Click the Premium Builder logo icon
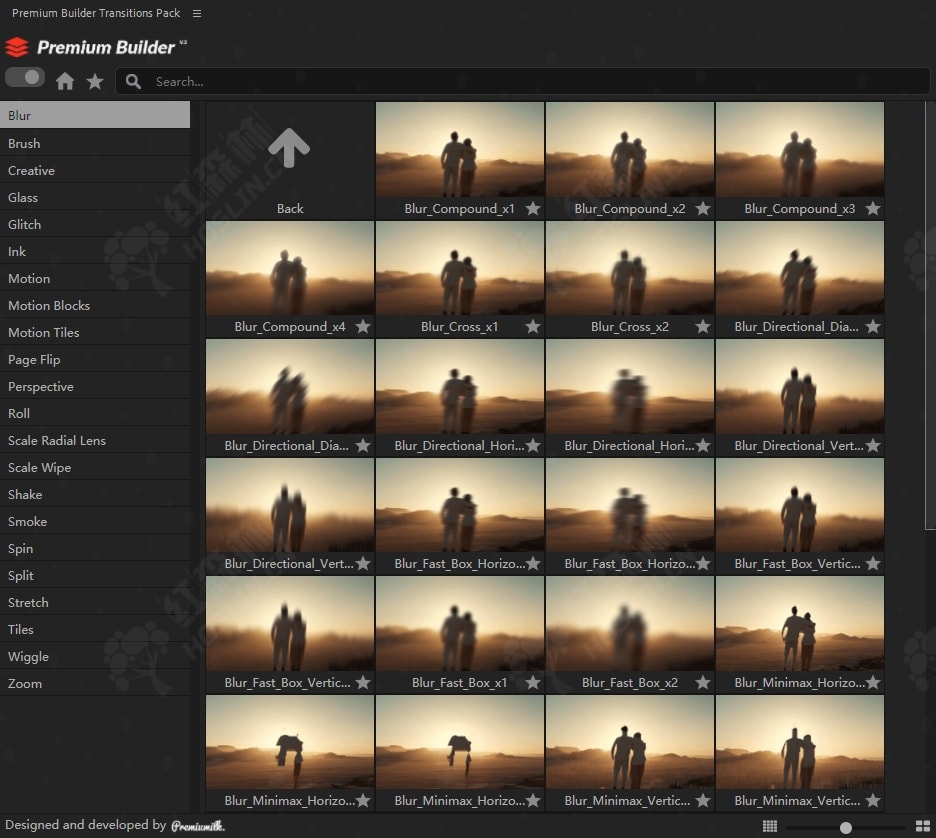 [17, 47]
